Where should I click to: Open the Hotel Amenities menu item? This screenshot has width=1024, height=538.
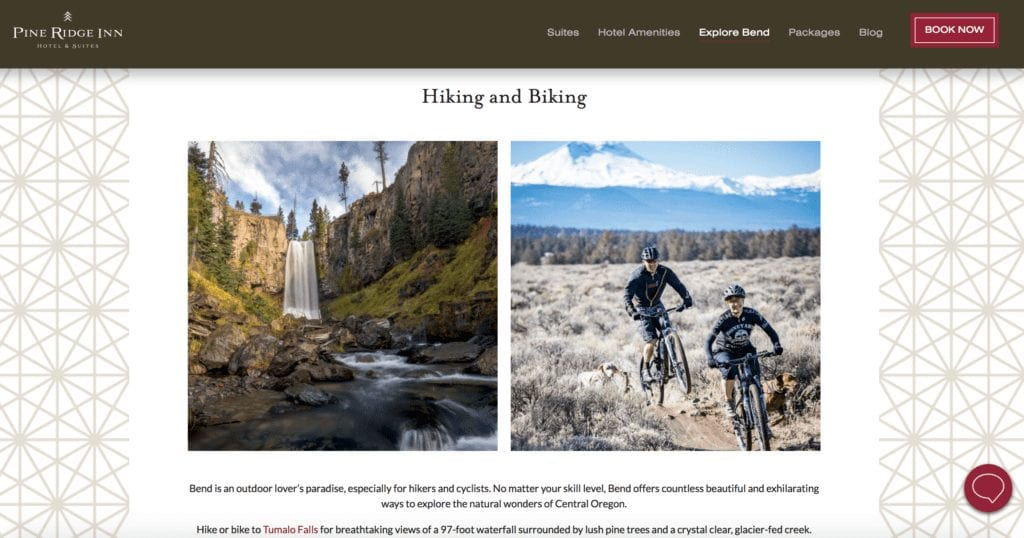point(639,32)
